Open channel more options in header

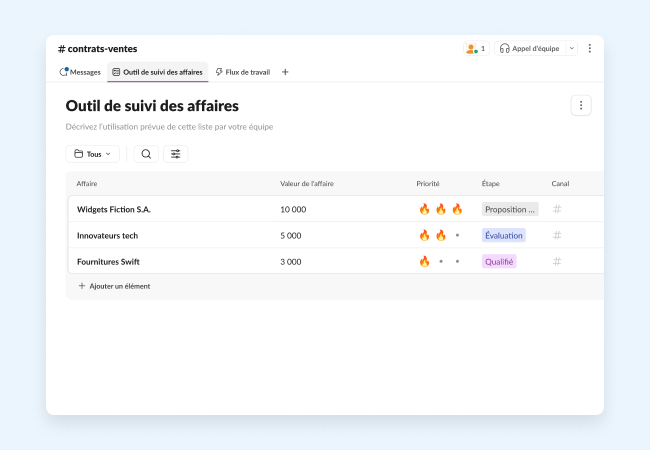pos(589,48)
